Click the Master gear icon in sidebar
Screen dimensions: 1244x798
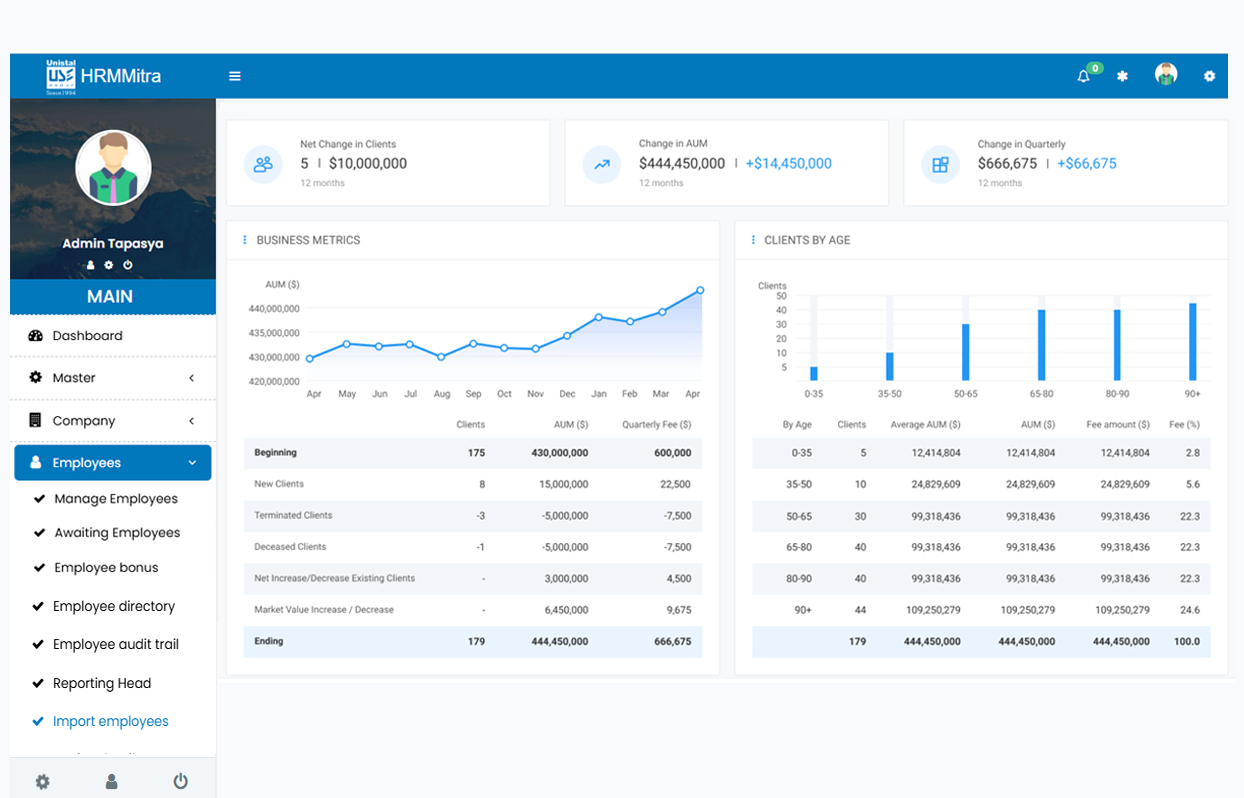click(36, 378)
